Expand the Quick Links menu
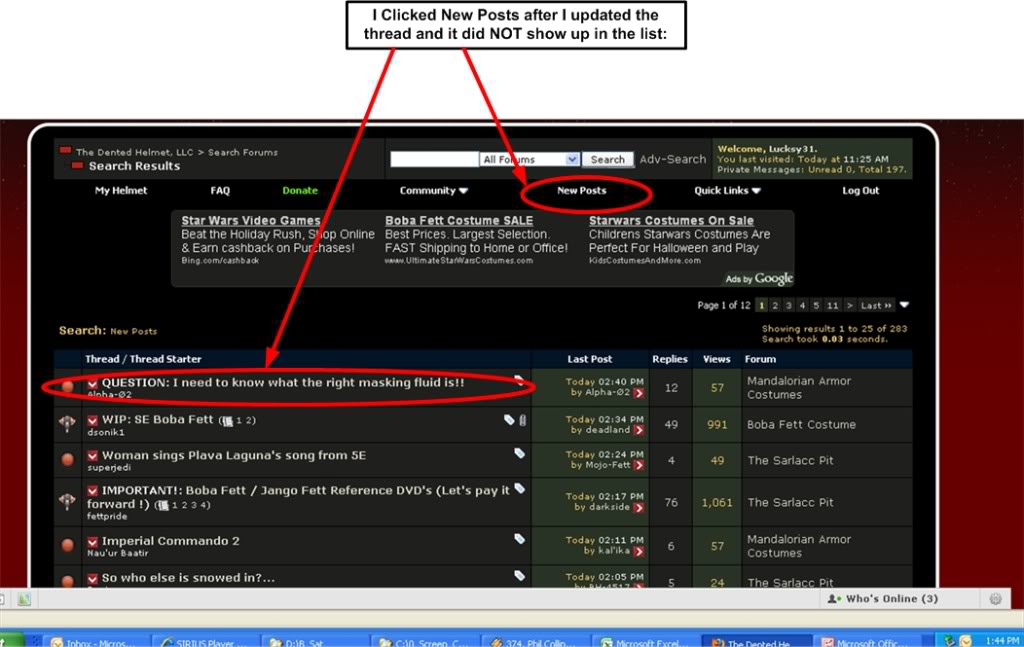 point(727,191)
